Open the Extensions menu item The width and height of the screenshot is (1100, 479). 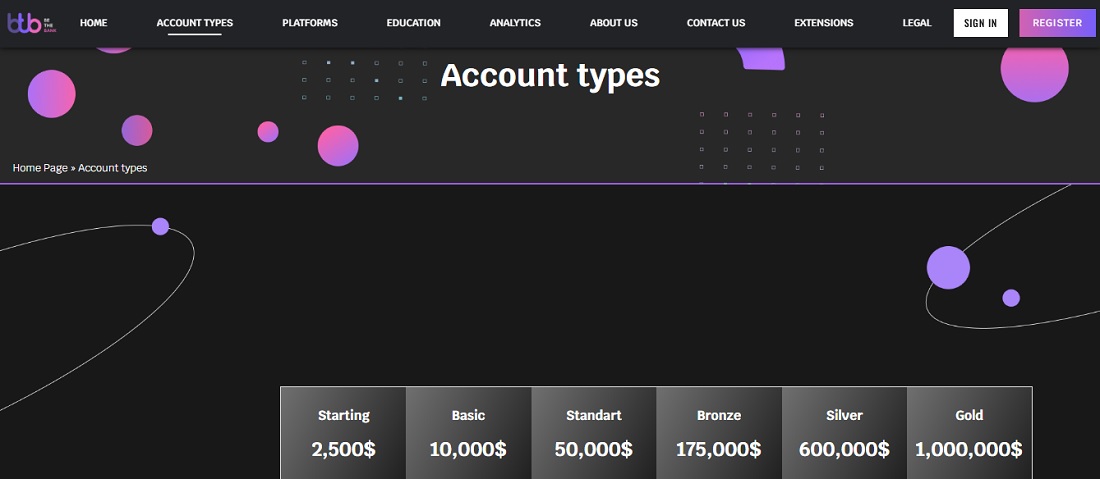click(823, 23)
